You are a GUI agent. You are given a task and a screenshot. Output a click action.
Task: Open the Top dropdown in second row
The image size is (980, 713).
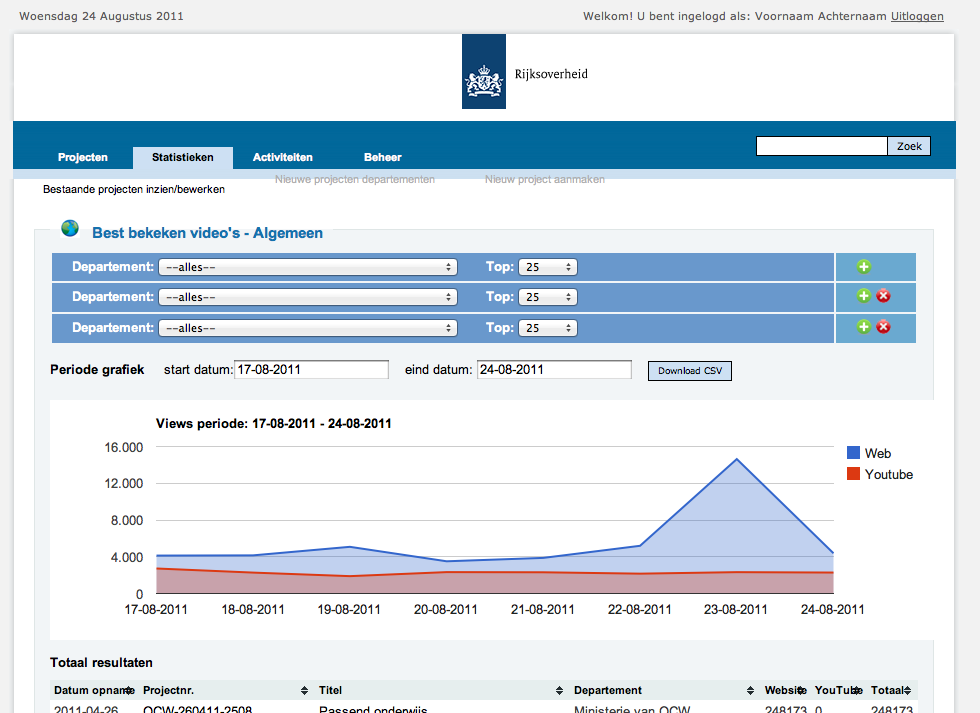pos(549,297)
